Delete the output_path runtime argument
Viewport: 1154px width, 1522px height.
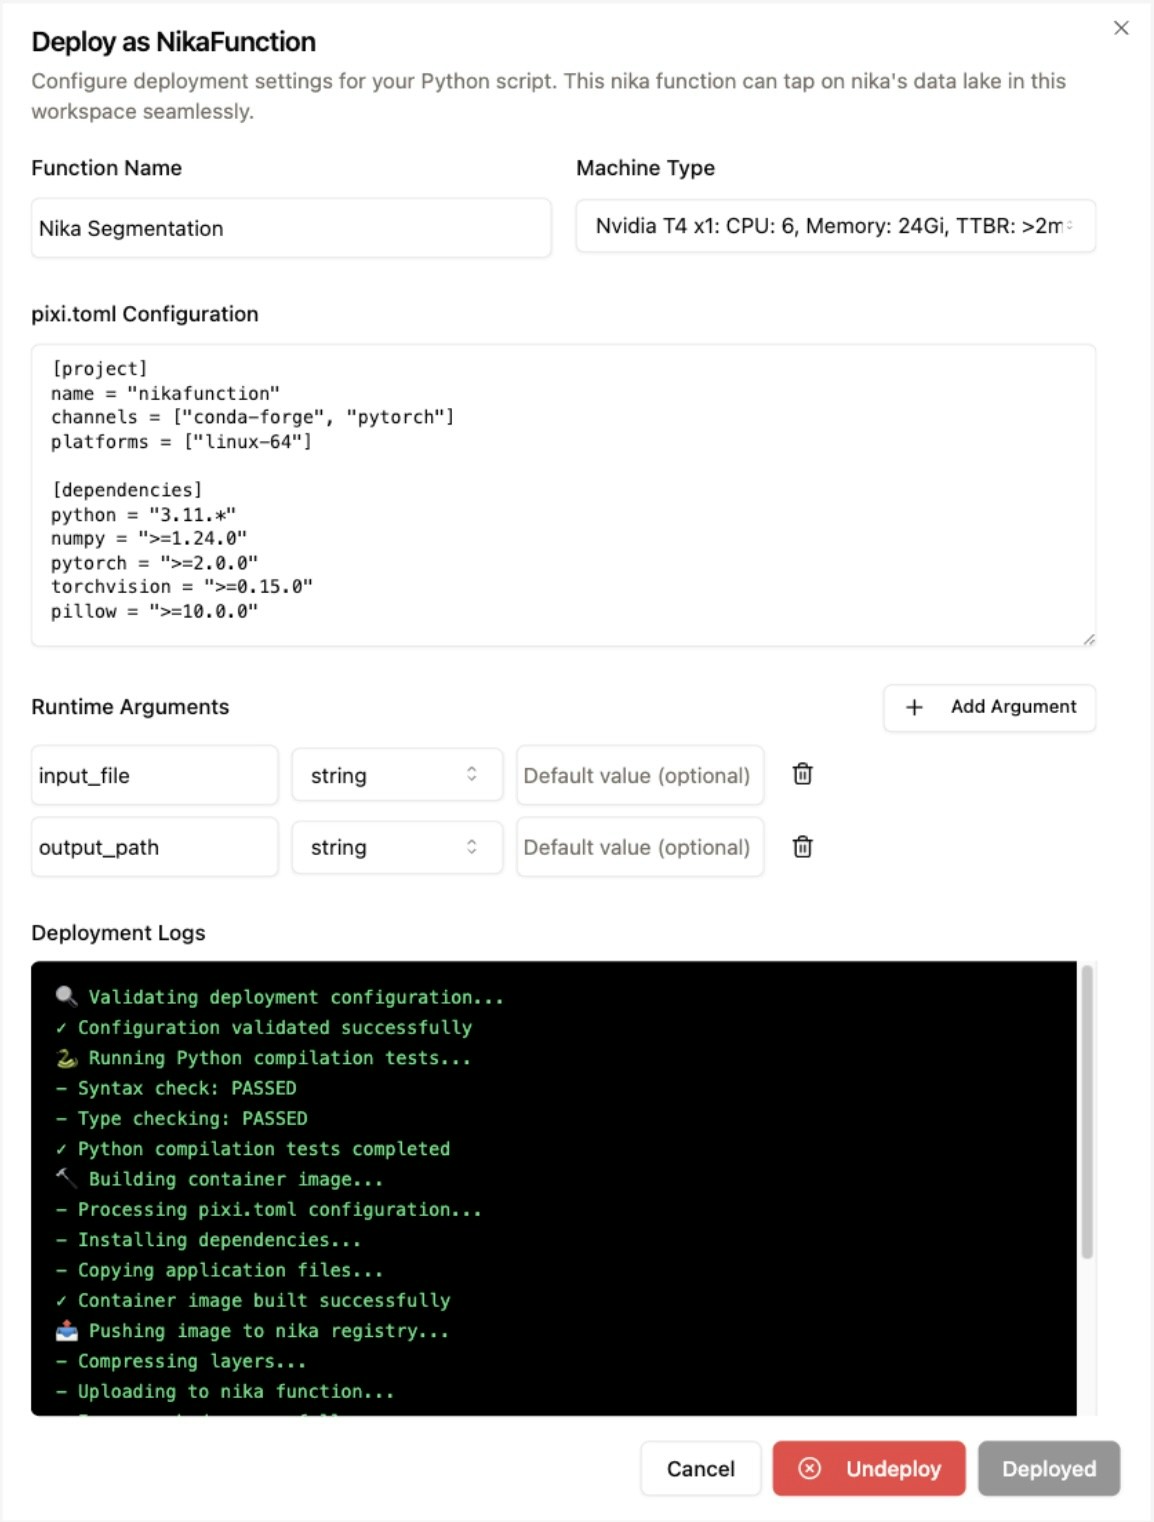click(801, 847)
